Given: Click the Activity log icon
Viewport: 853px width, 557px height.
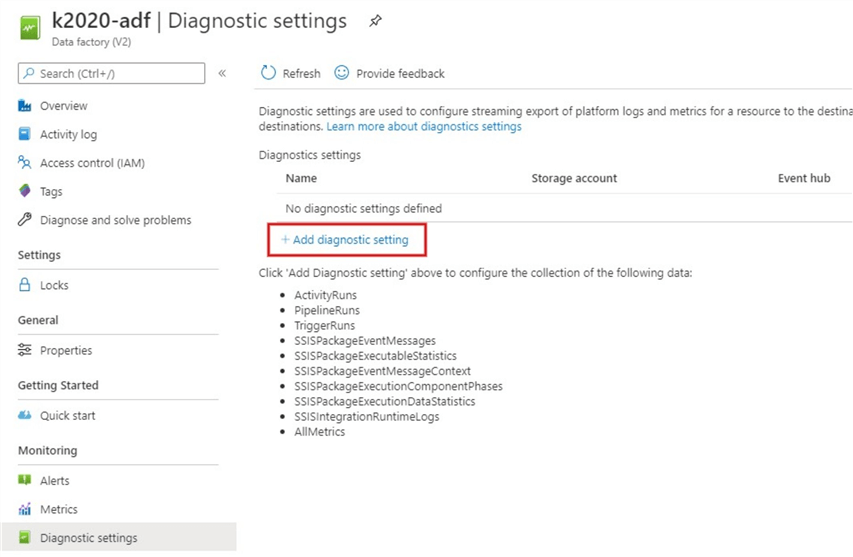Looking at the screenshot, I should [24, 134].
